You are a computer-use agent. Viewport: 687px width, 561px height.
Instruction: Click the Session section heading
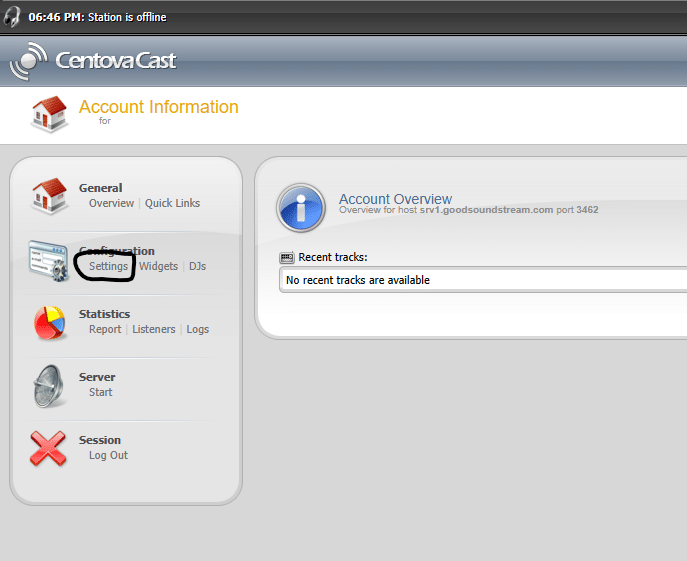pyautogui.click(x=100, y=440)
